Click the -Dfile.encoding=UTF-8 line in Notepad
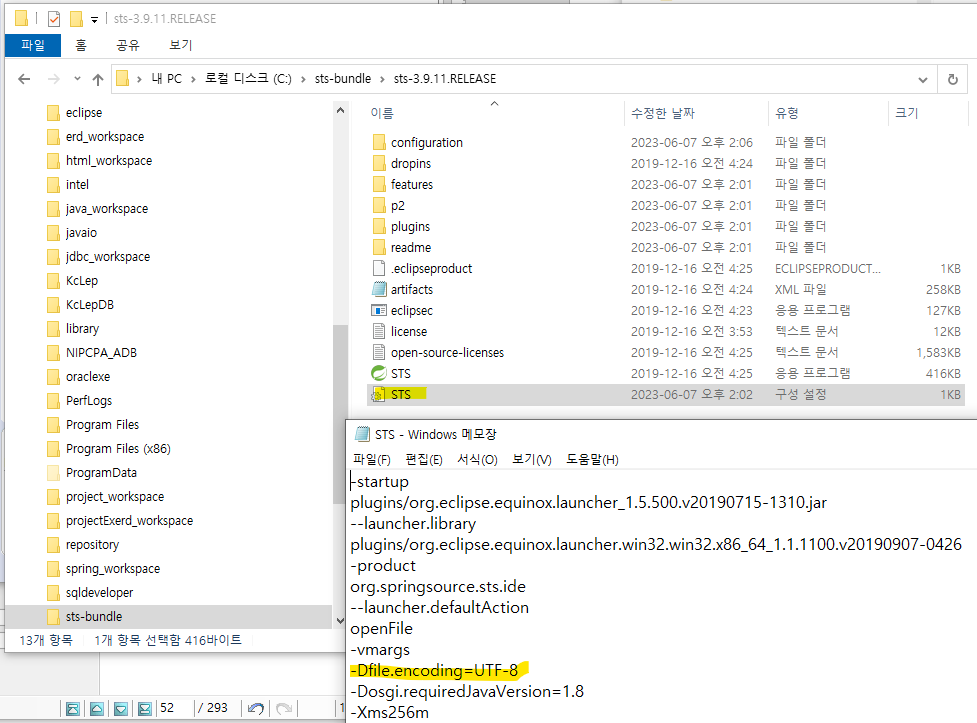977x723 pixels. (x=434, y=671)
